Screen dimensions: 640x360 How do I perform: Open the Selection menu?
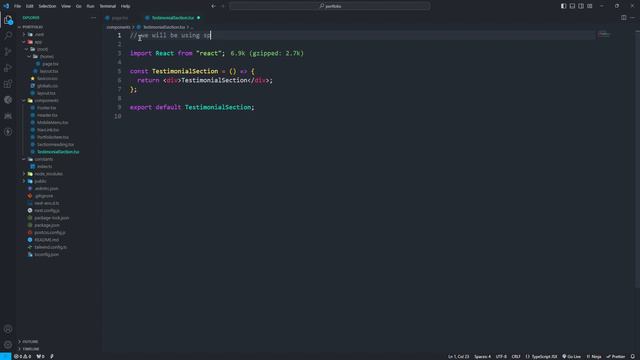(47, 6)
